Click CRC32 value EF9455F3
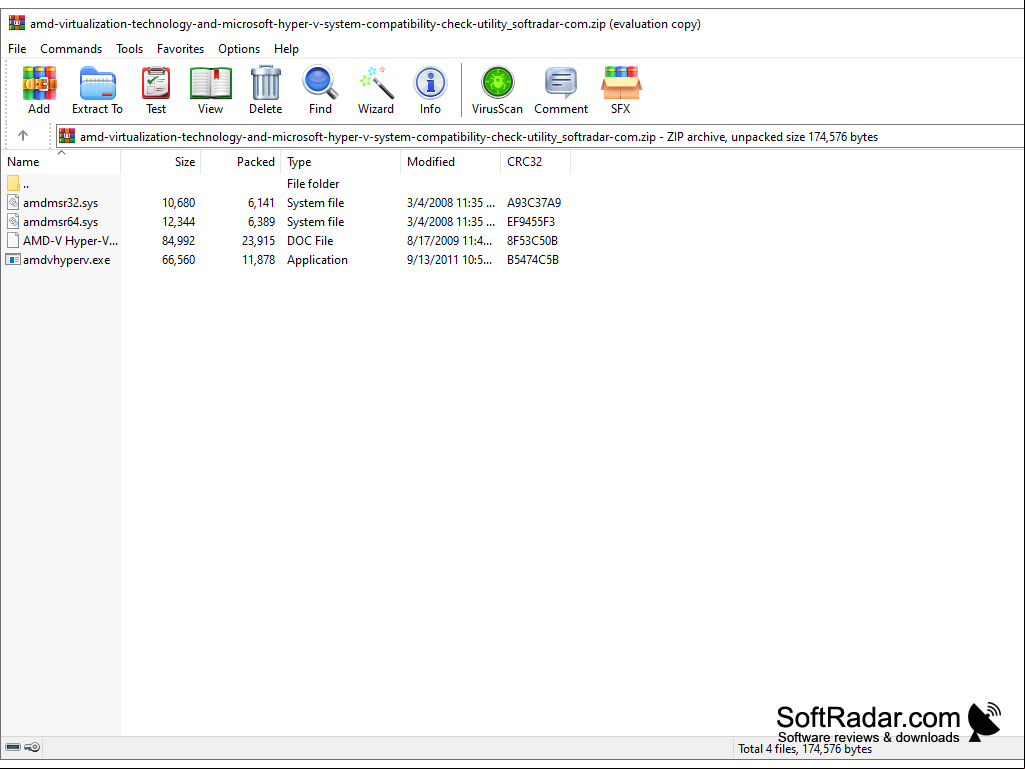This screenshot has width=1025, height=769. click(531, 222)
